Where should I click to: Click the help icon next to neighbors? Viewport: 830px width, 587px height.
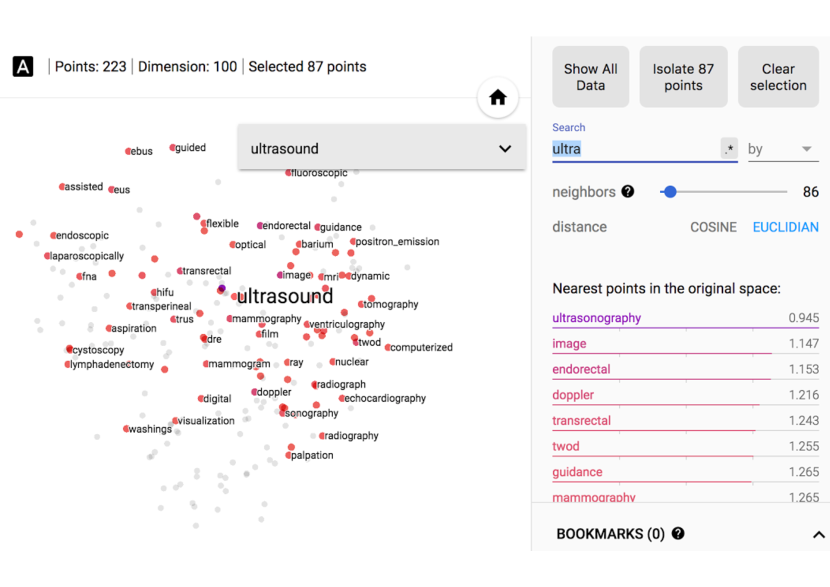[627, 191]
